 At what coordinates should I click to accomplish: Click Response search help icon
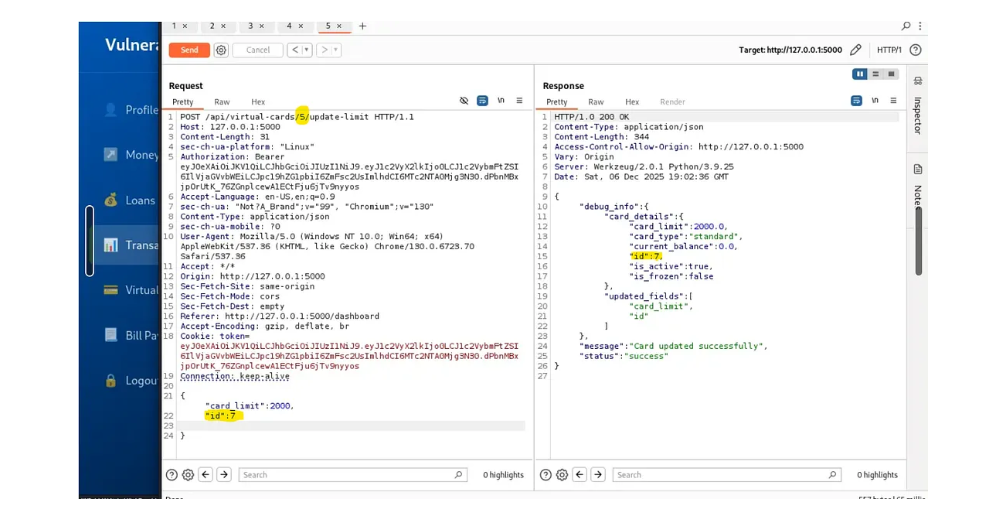[x=546, y=475]
